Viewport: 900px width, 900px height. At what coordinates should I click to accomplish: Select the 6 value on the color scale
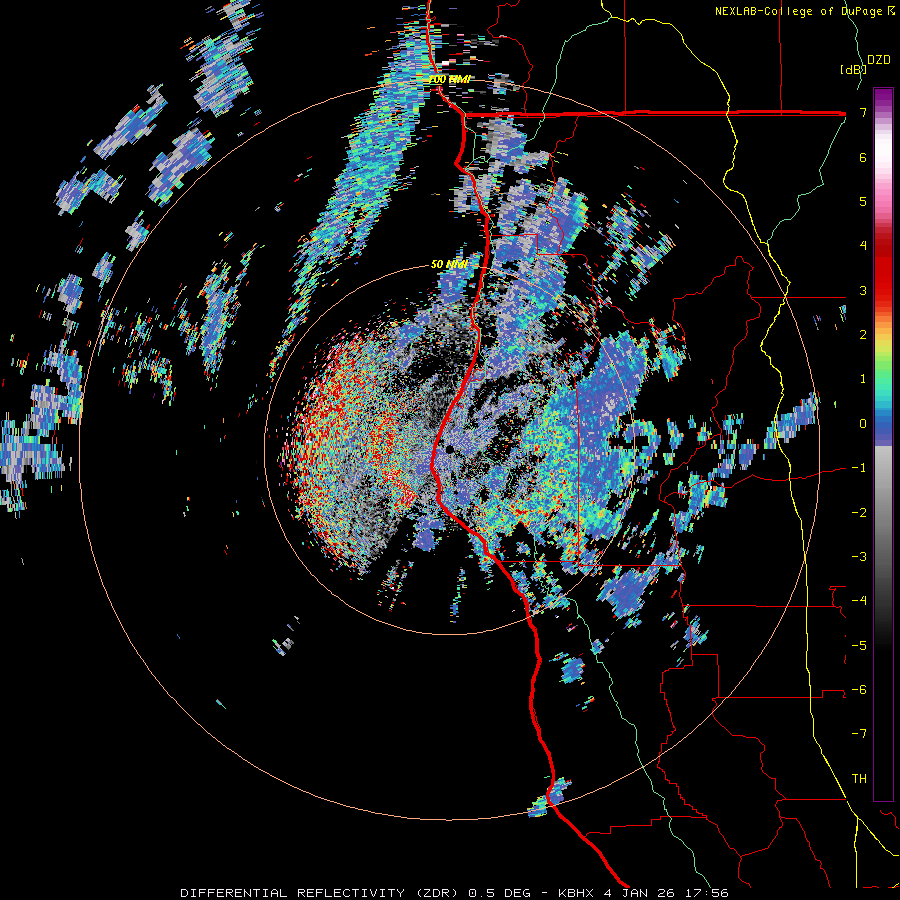tap(863, 157)
